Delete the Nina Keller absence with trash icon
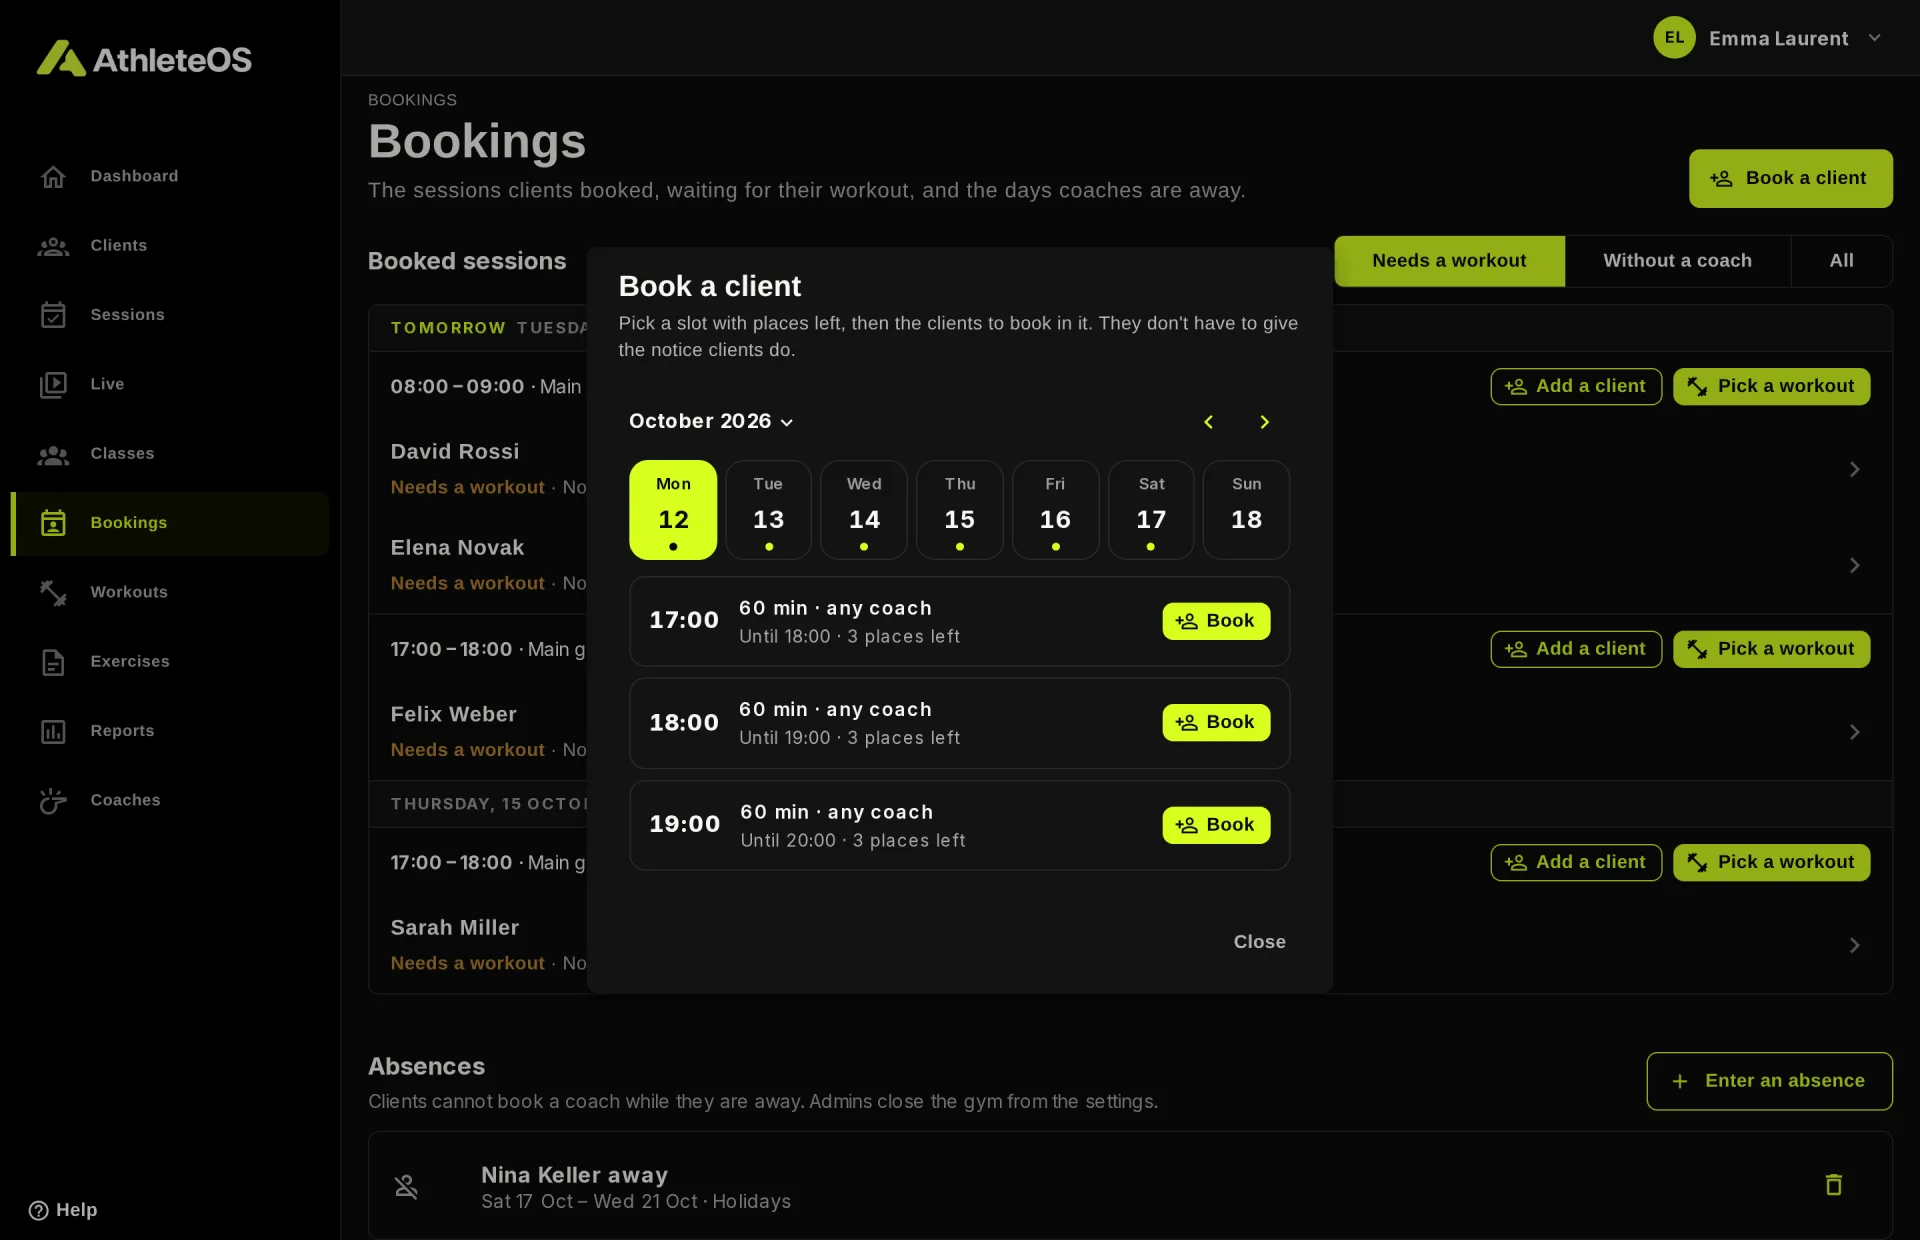This screenshot has width=1920, height=1240. point(1833,1185)
